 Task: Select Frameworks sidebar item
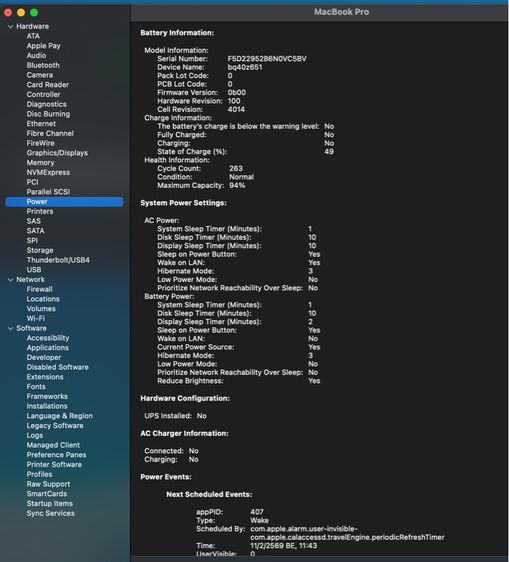[x=47, y=396]
